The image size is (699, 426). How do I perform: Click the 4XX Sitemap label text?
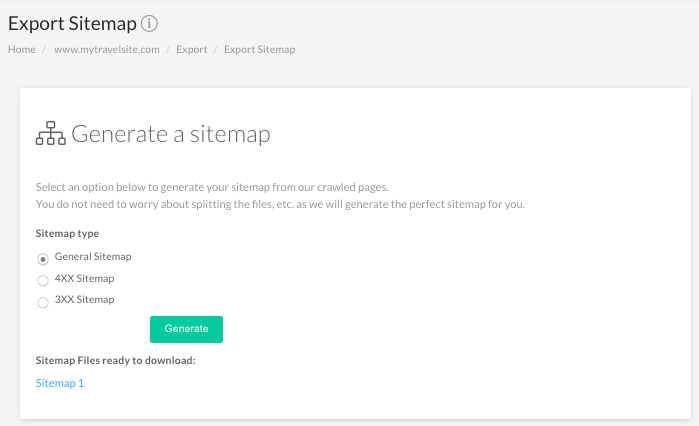[x=85, y=279]
